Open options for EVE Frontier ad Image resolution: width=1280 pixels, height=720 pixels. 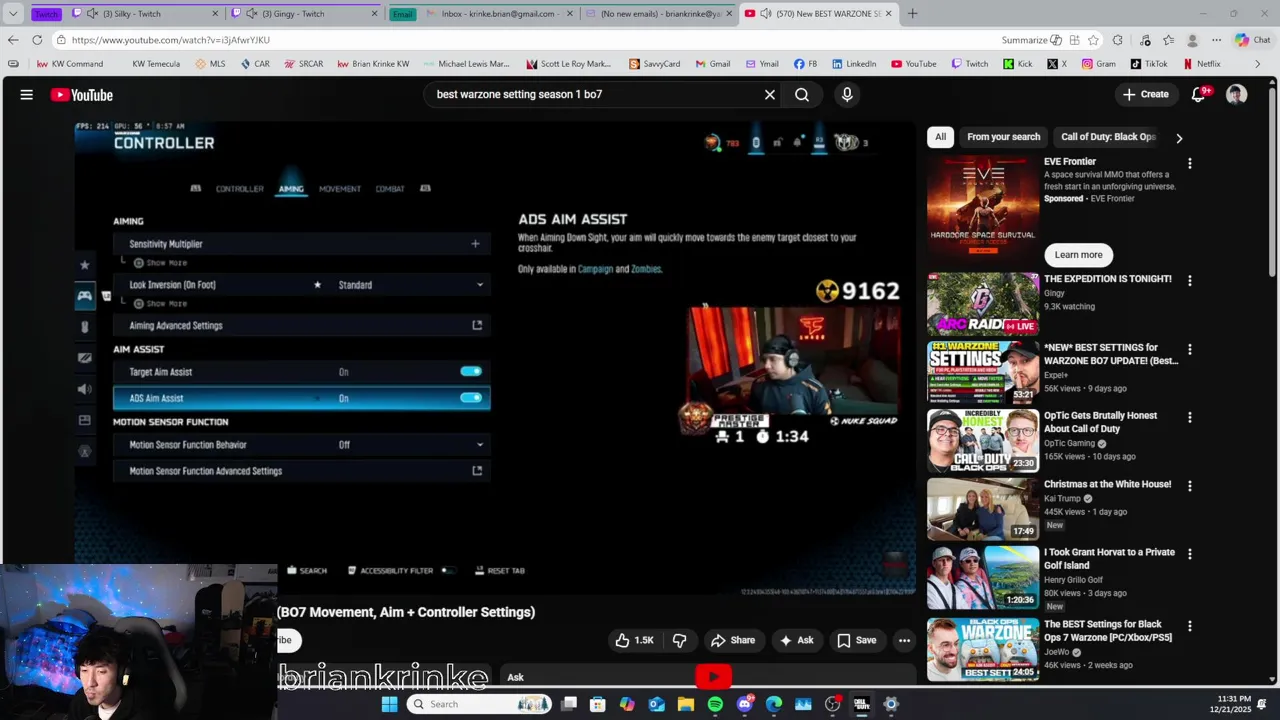(x=1189, y=163)
